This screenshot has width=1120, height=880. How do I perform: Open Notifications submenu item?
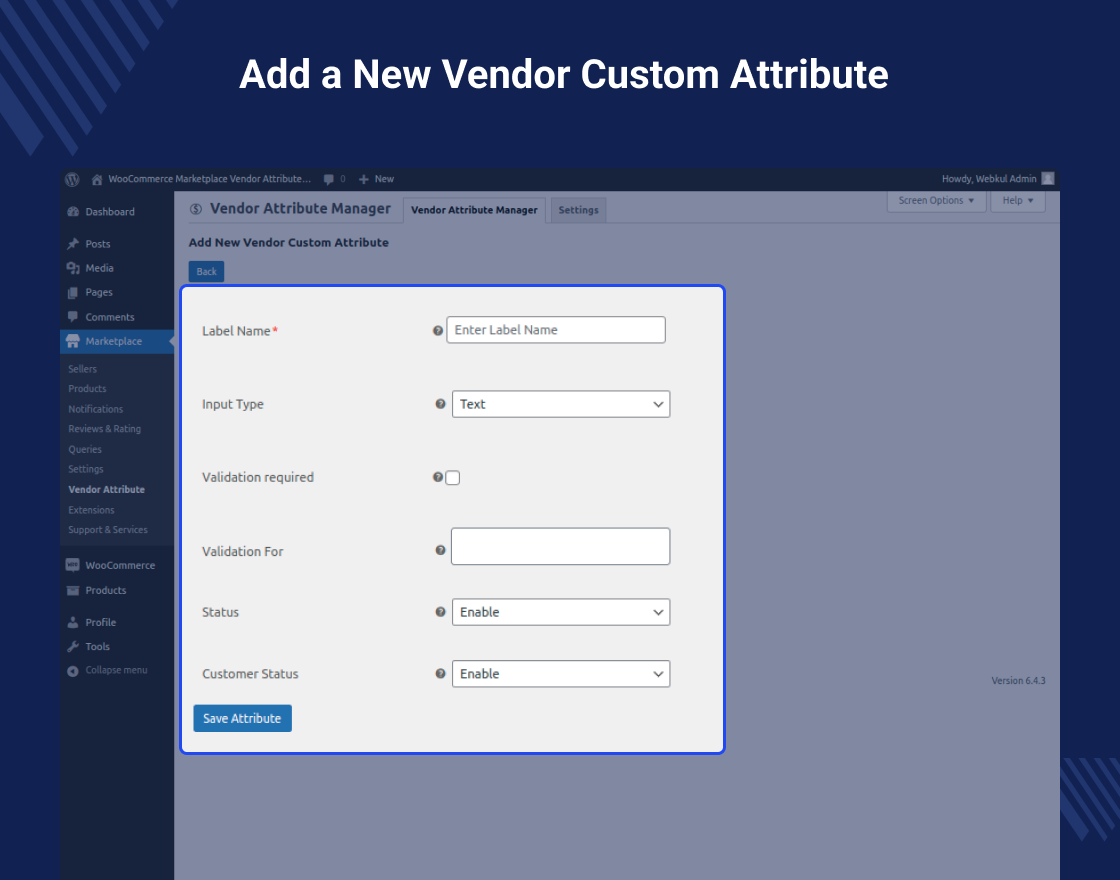[96, 409]
